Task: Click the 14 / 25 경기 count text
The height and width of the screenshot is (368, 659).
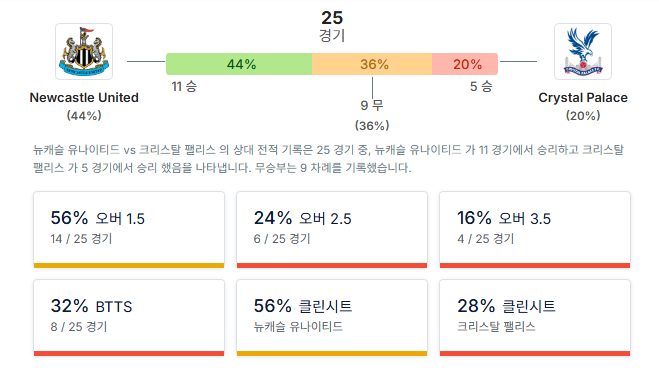Action: [82, 239]
